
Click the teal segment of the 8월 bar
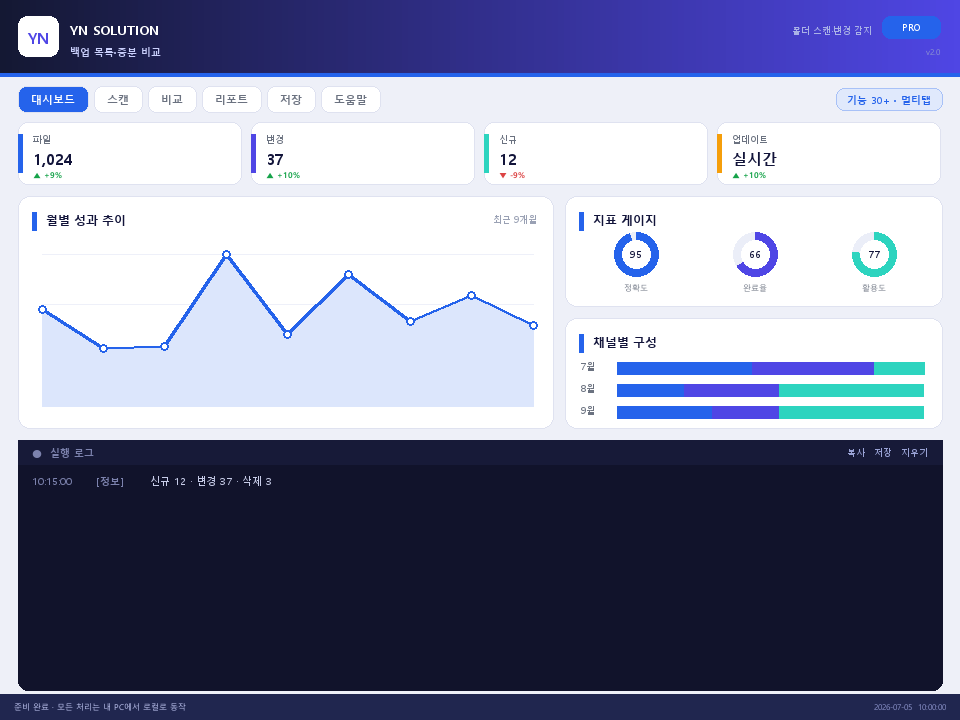[x=851, y=391]
